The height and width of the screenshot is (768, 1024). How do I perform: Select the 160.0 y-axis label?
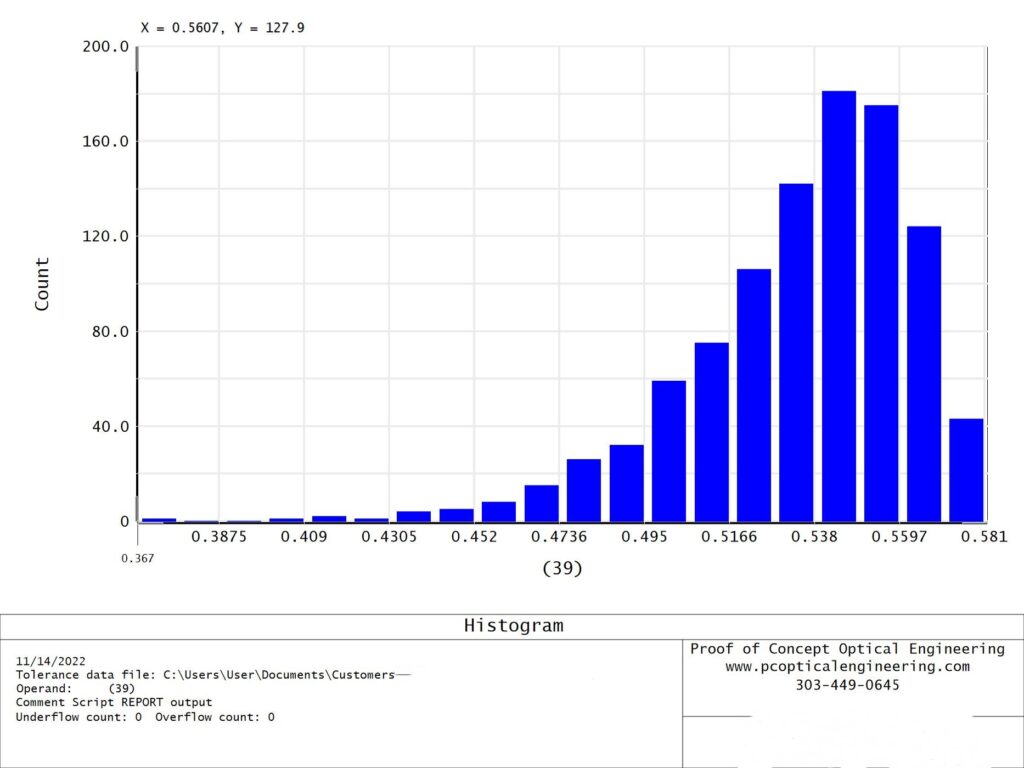point(105,142)
